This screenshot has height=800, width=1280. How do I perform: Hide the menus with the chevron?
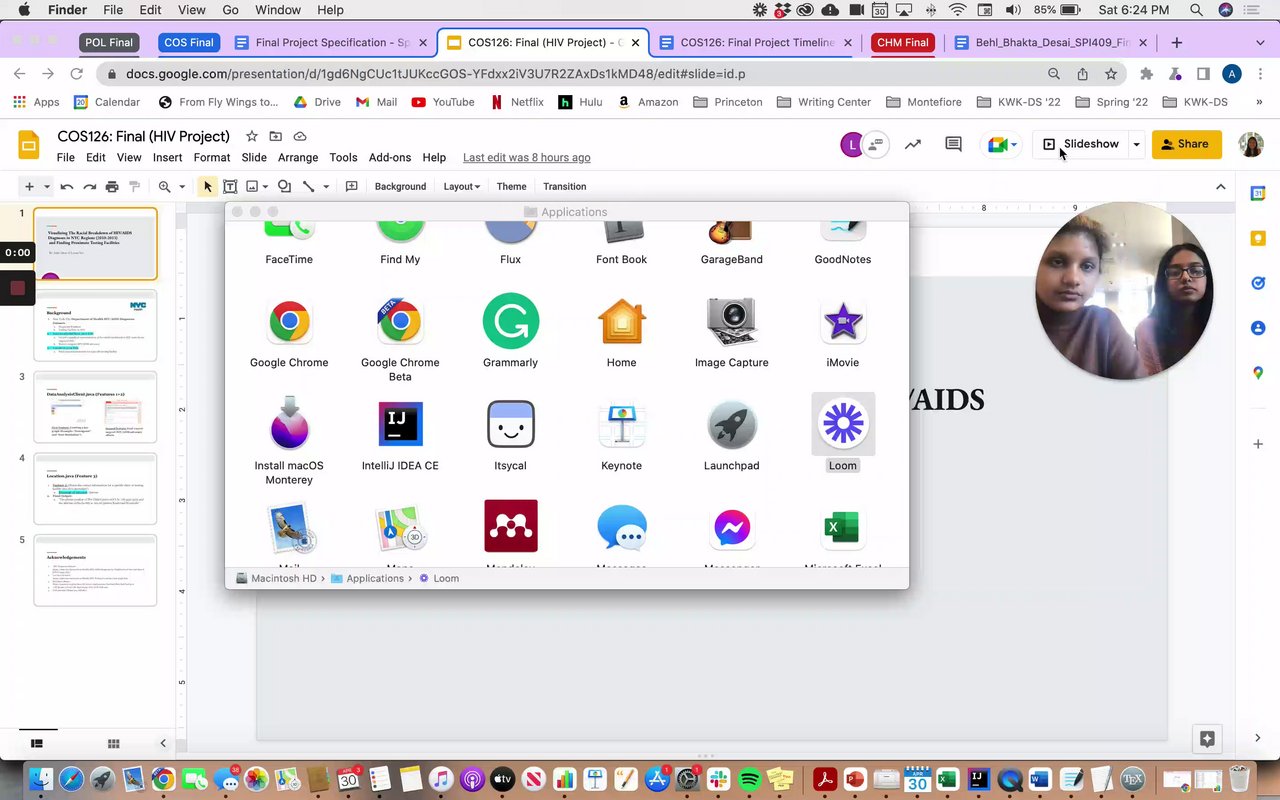click(x=1220, y=187)
